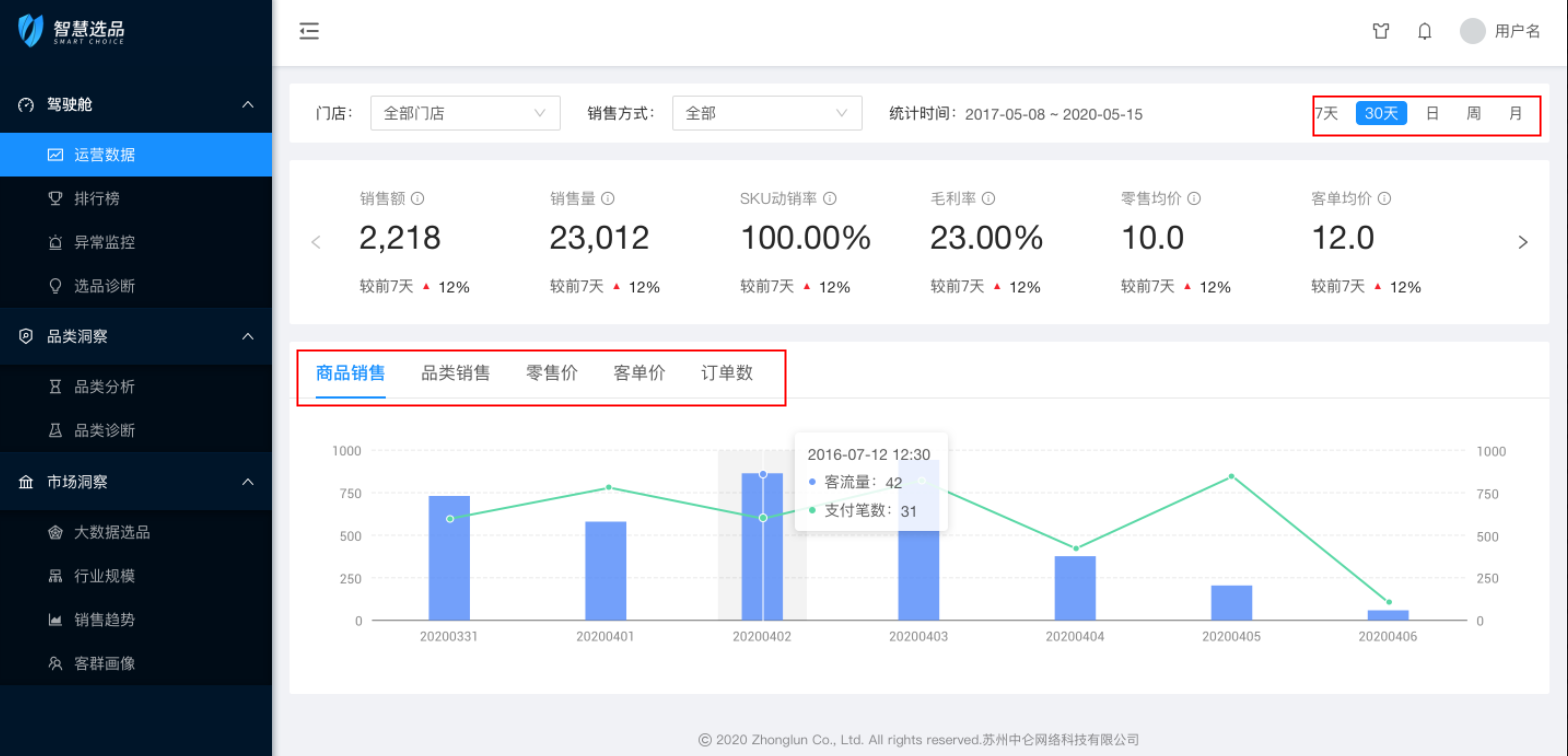This screenshot has width=1568, height=756.
Task: Select the 月 time range option
Action: tap(1516, 114)
